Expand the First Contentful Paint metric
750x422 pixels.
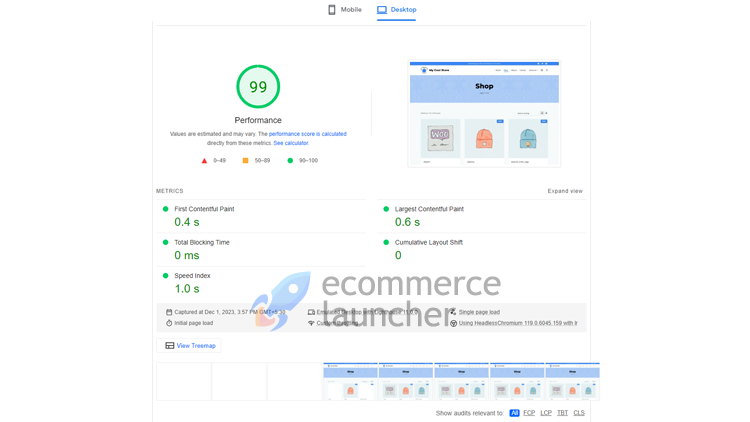point(261,216)
